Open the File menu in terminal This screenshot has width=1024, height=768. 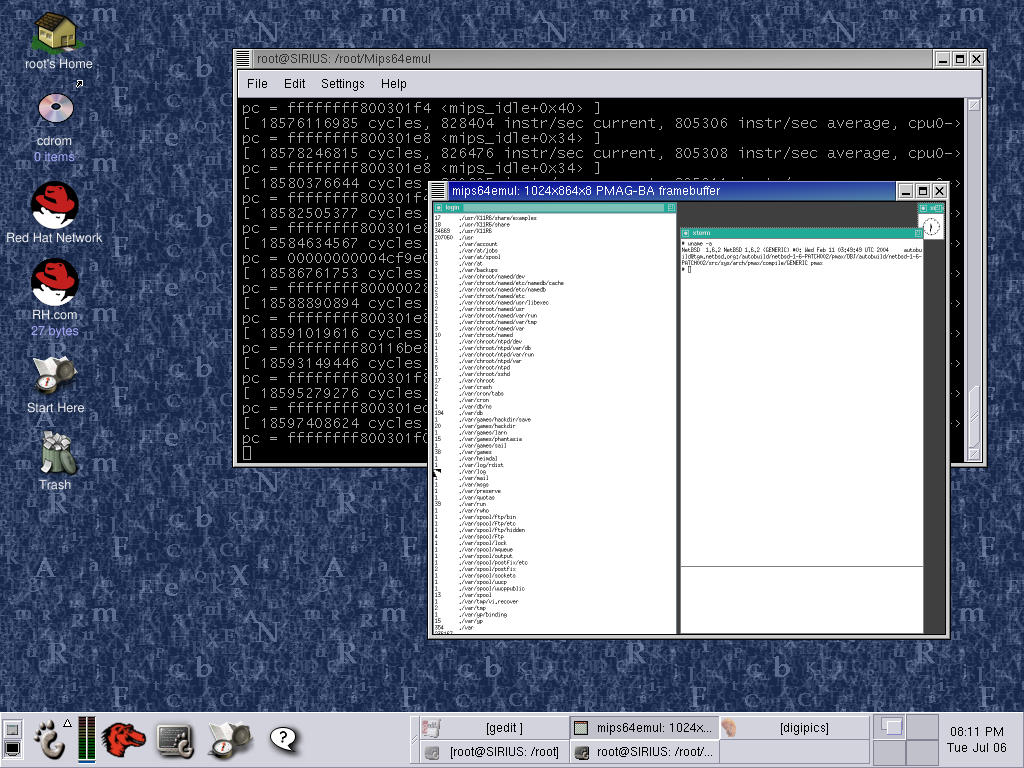tap(257, 84)
